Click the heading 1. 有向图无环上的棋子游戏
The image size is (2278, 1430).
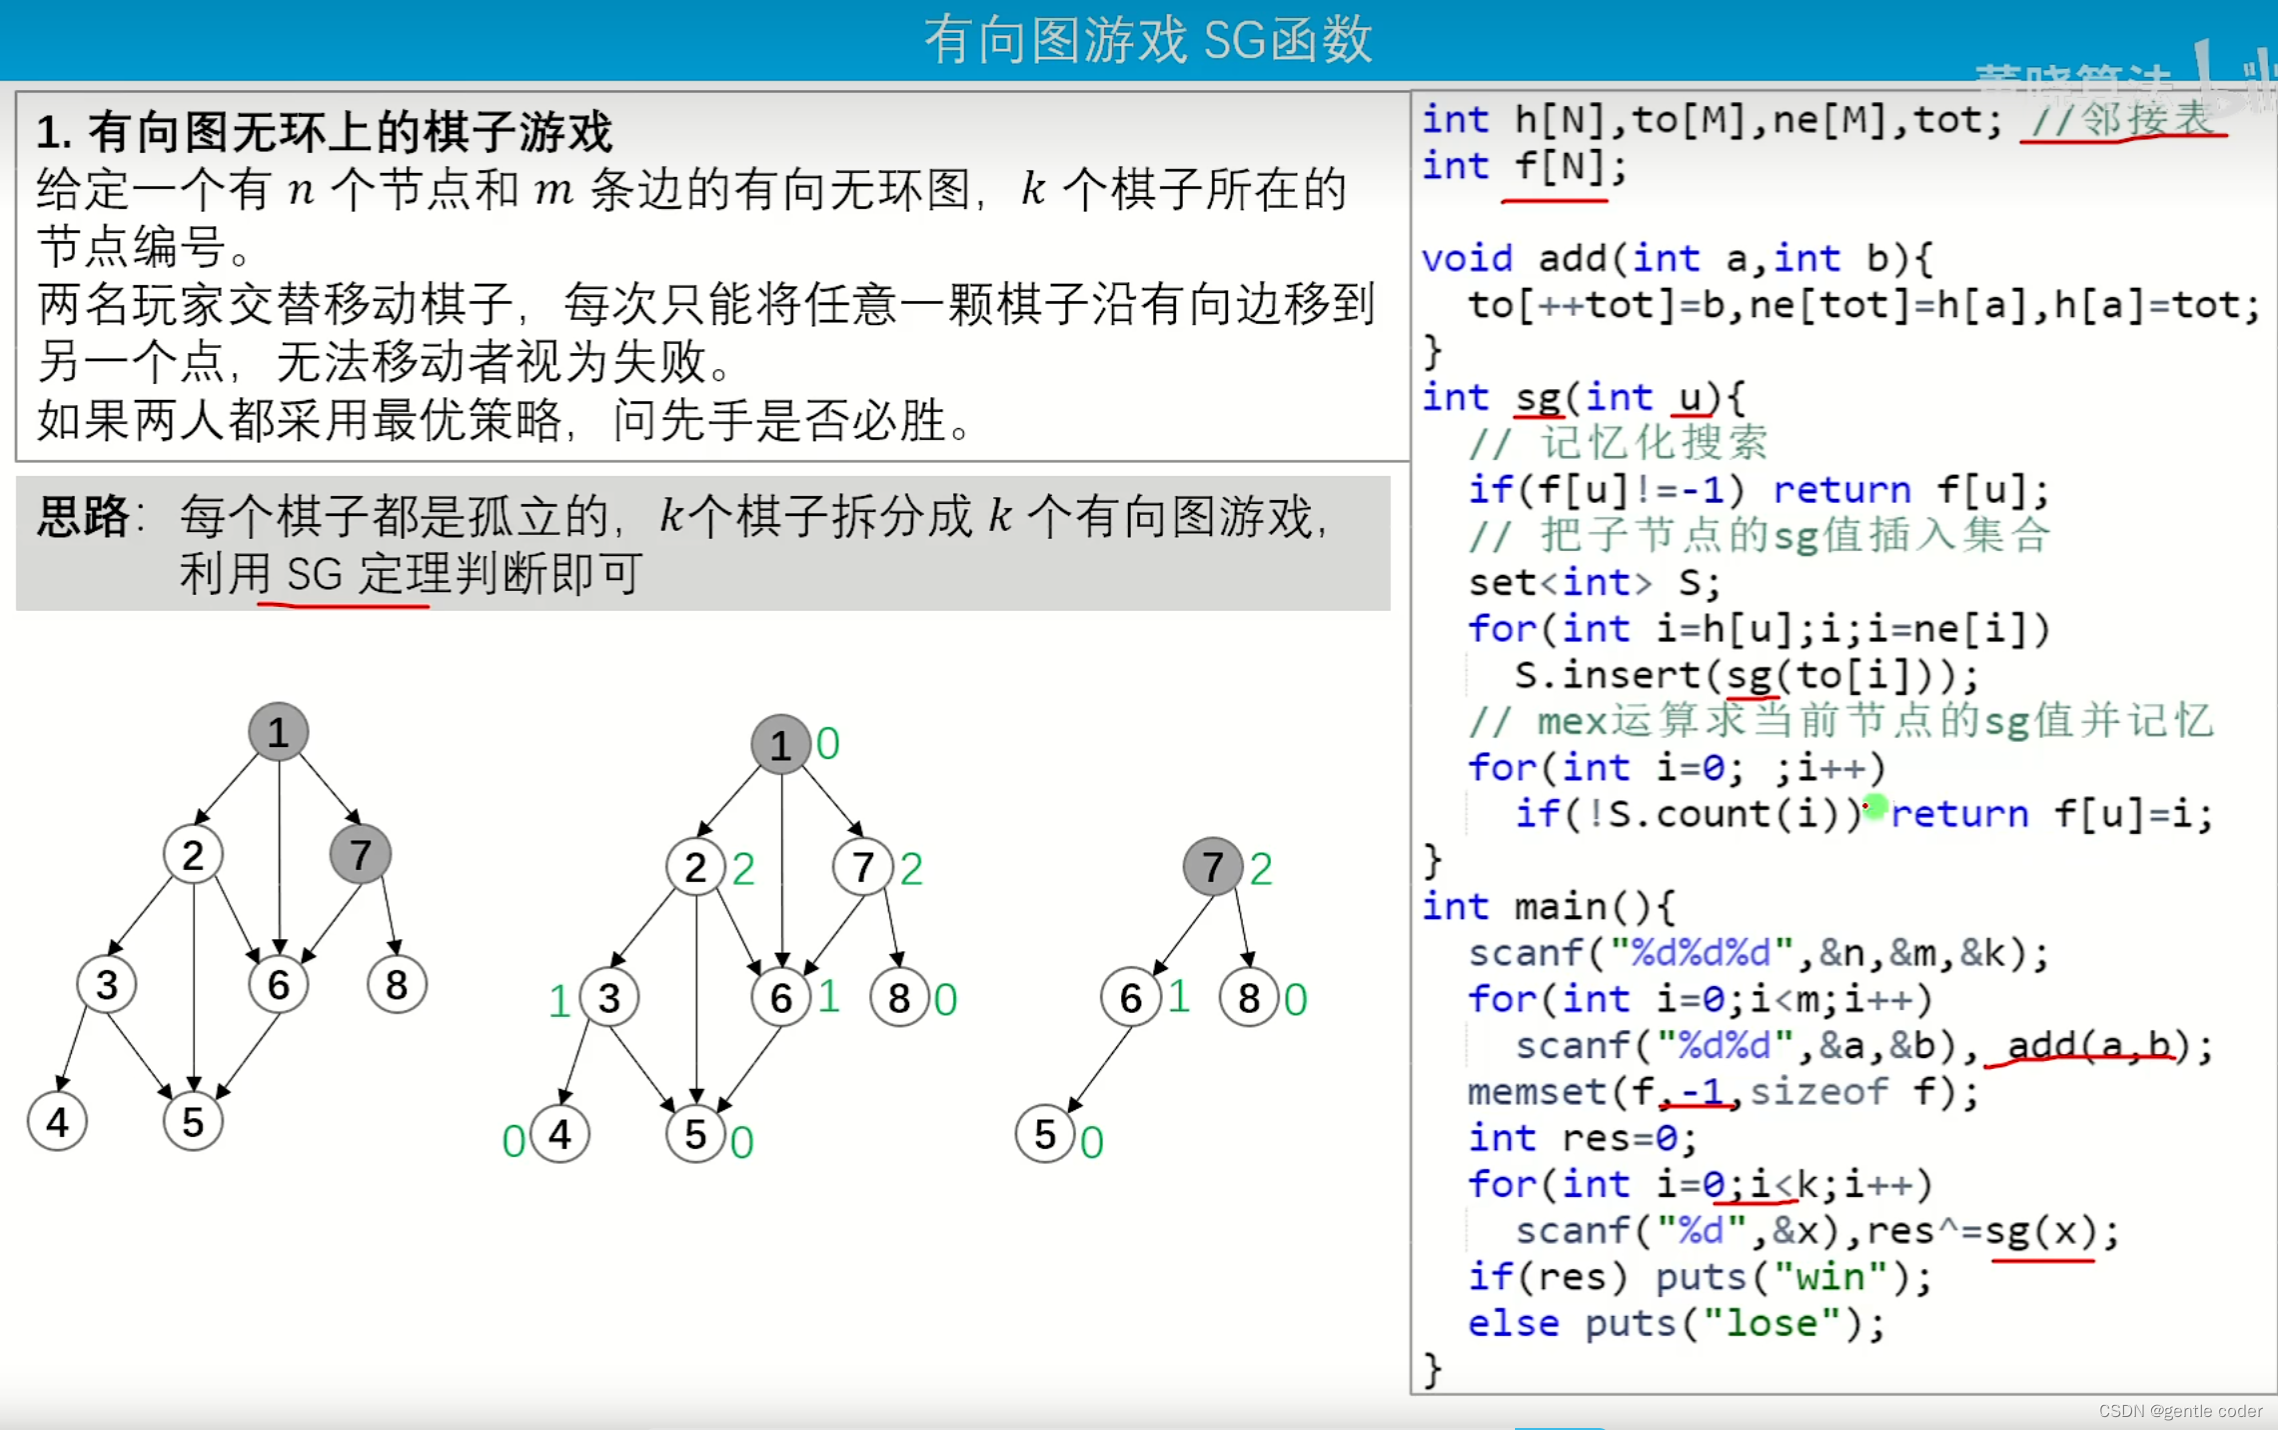[324, 132]
